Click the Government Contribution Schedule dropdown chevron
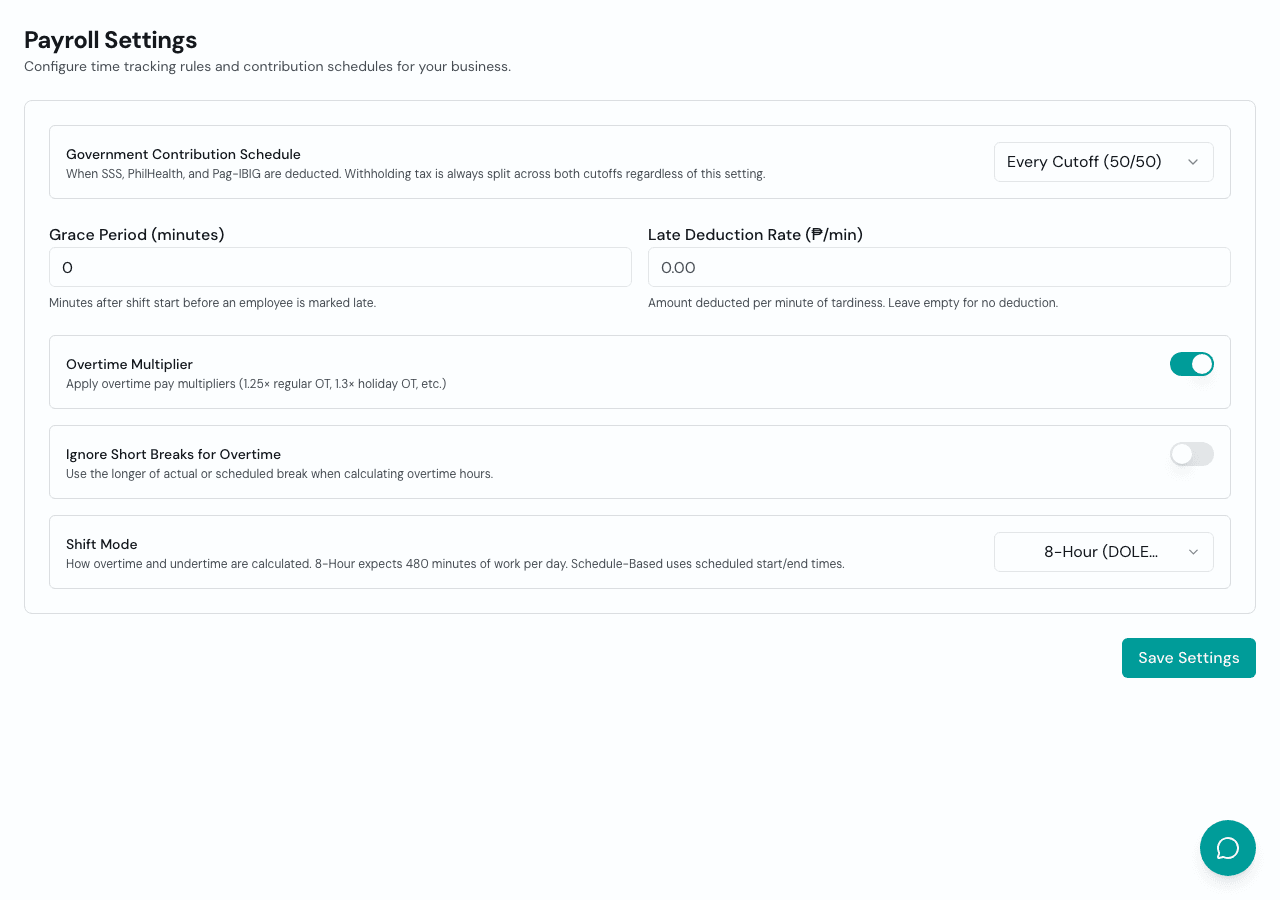 [1192, 162]
